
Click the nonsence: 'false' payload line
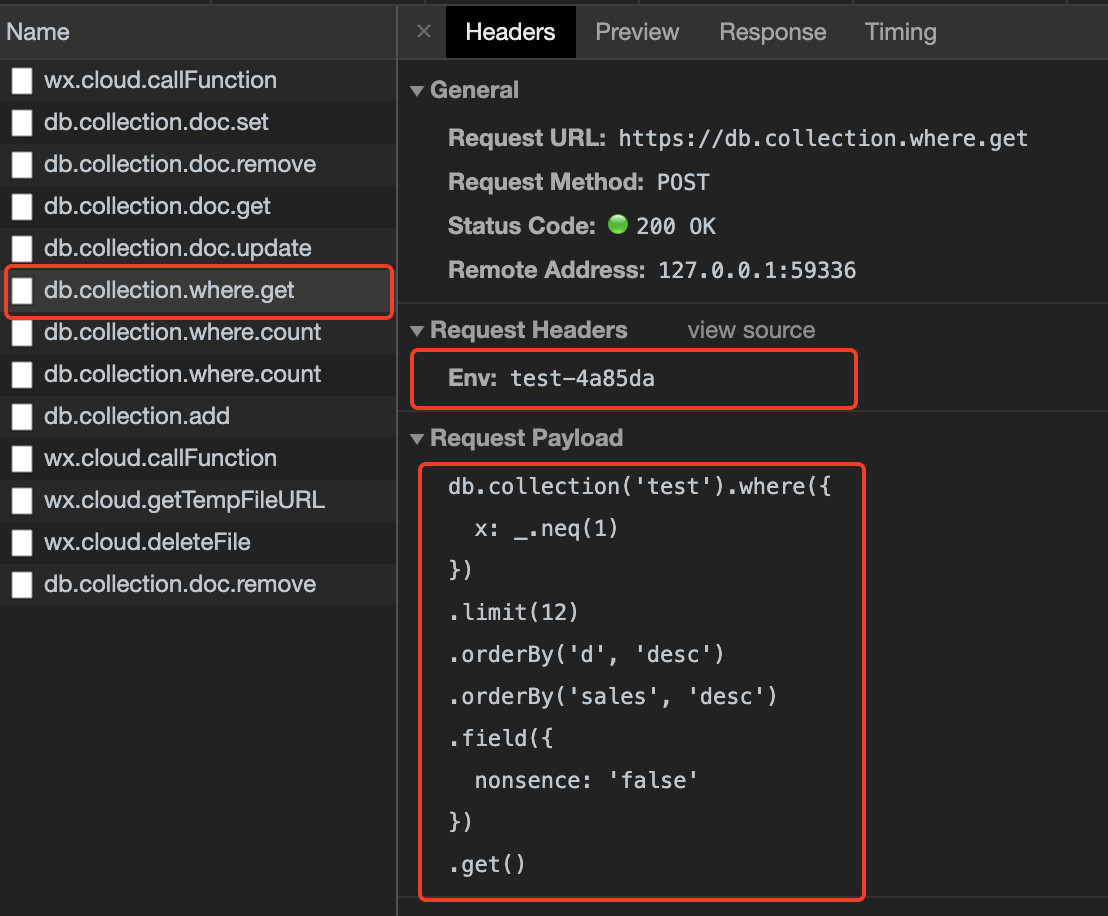[587, 780]
